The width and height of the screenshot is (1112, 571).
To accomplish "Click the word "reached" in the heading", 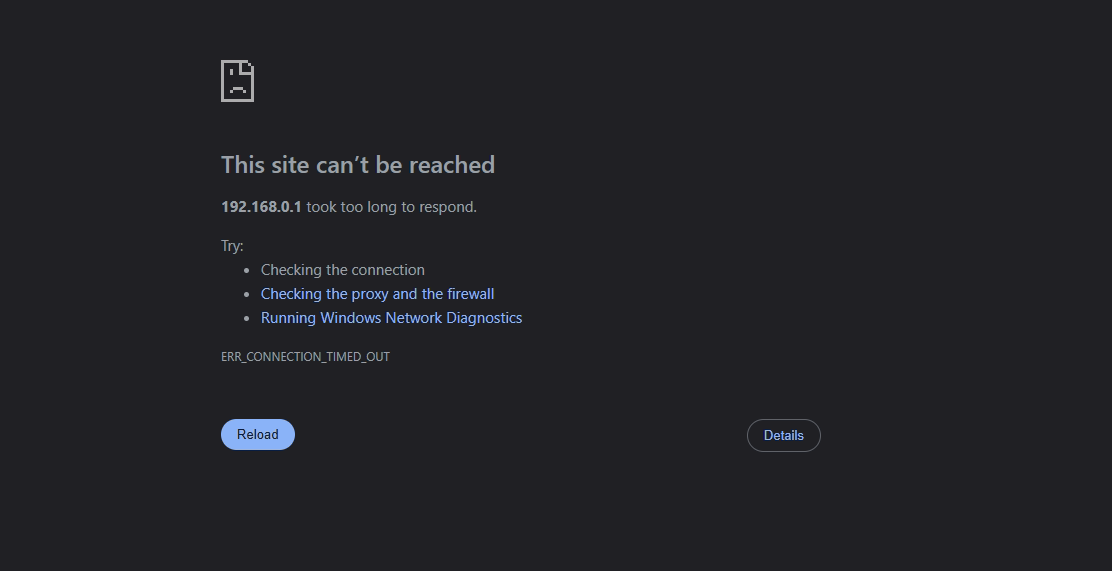I will (456, 165).
